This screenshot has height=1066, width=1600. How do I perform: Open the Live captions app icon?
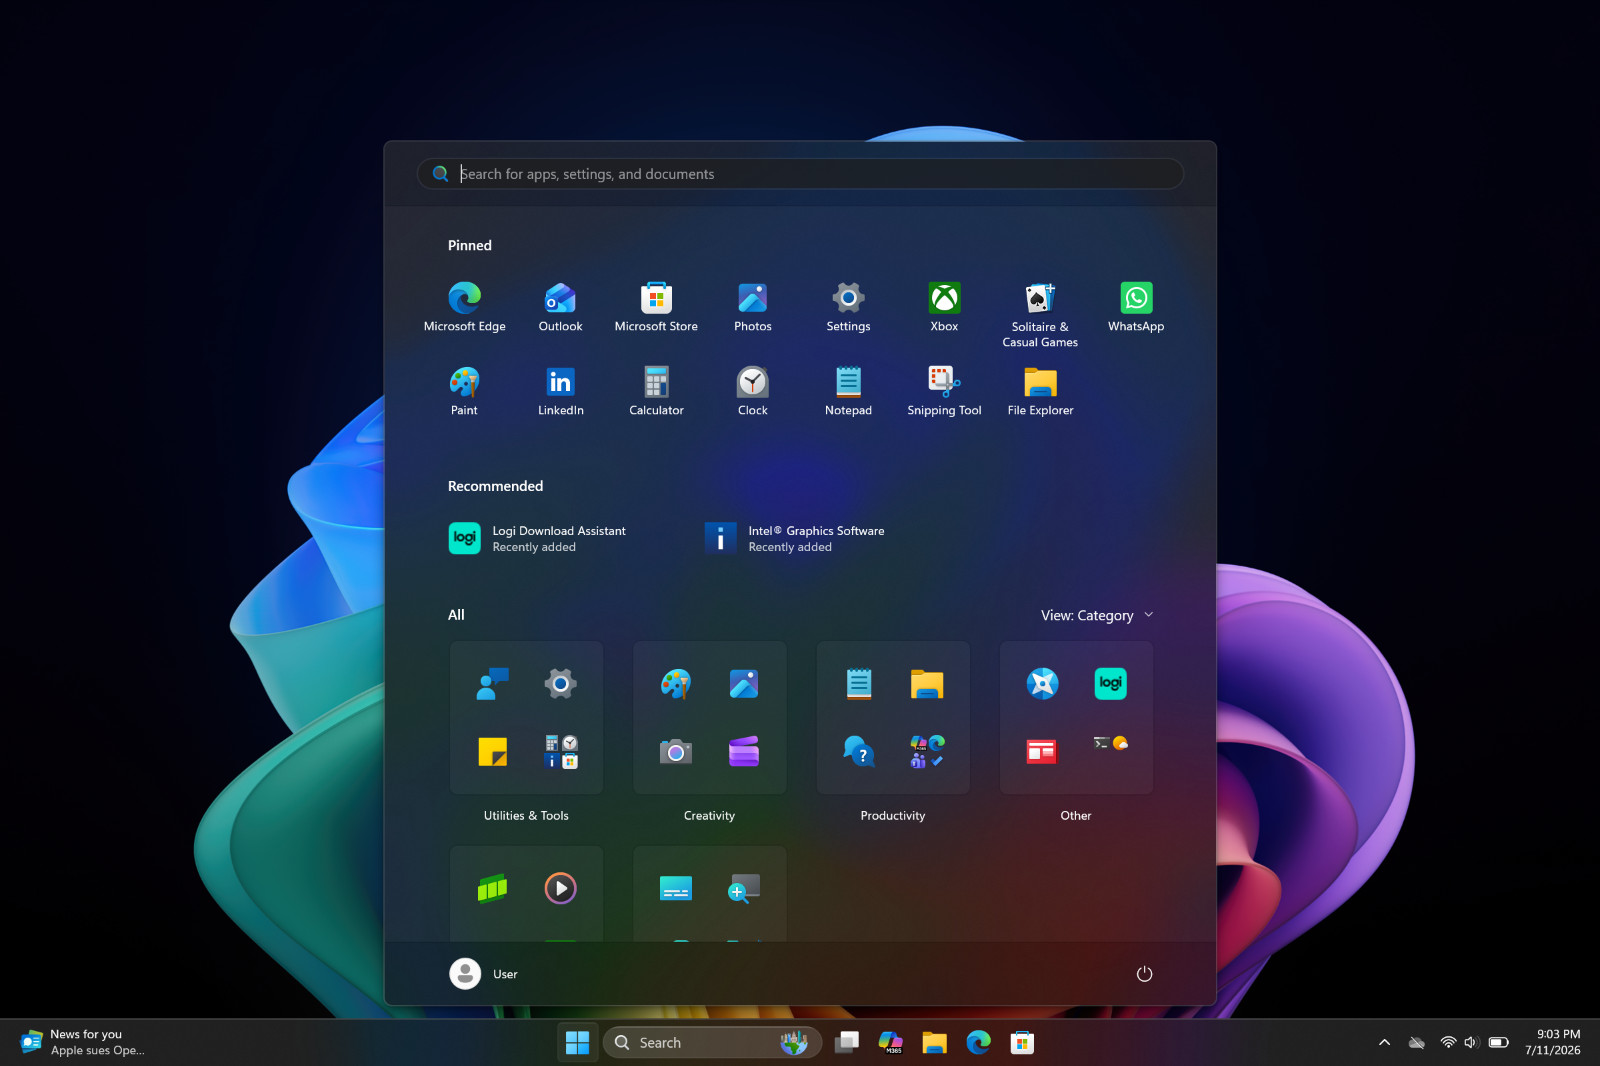pos(676,888)
